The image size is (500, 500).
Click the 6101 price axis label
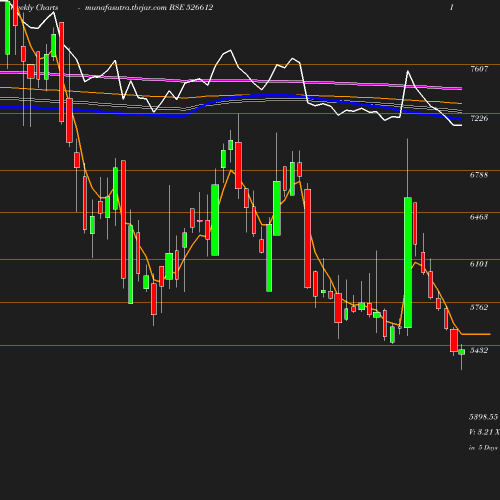point(479,264)
